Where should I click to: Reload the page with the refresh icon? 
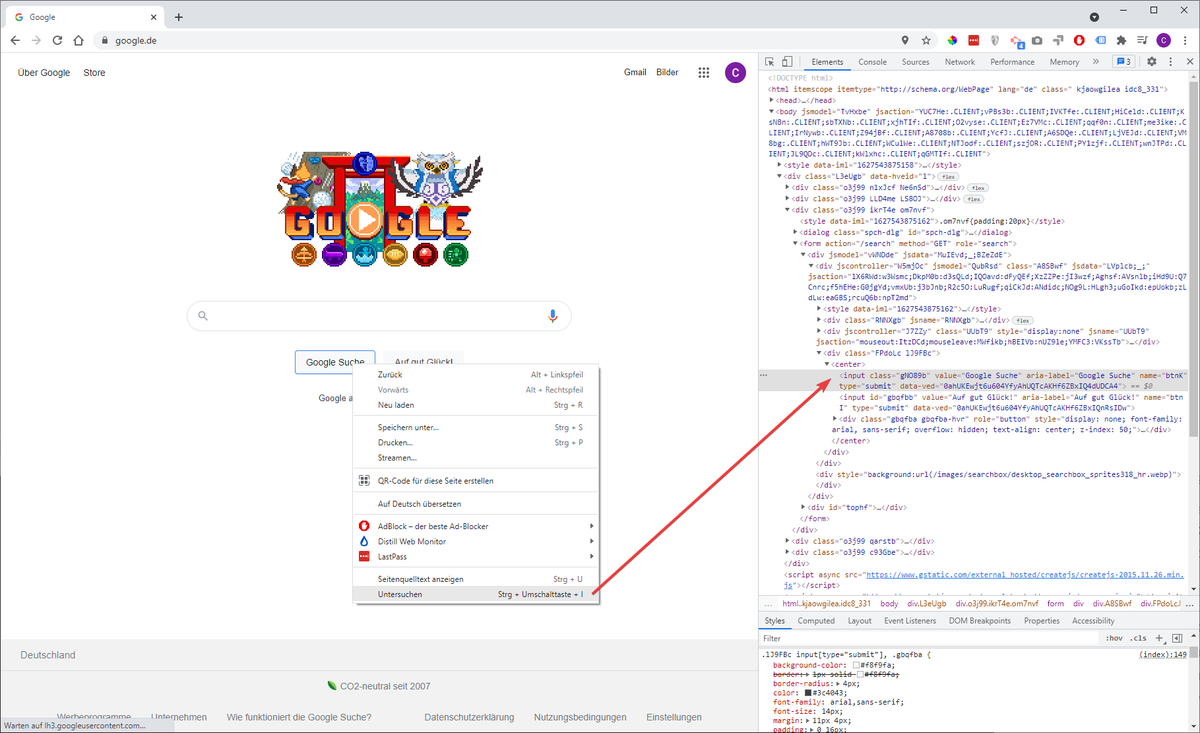58,41
